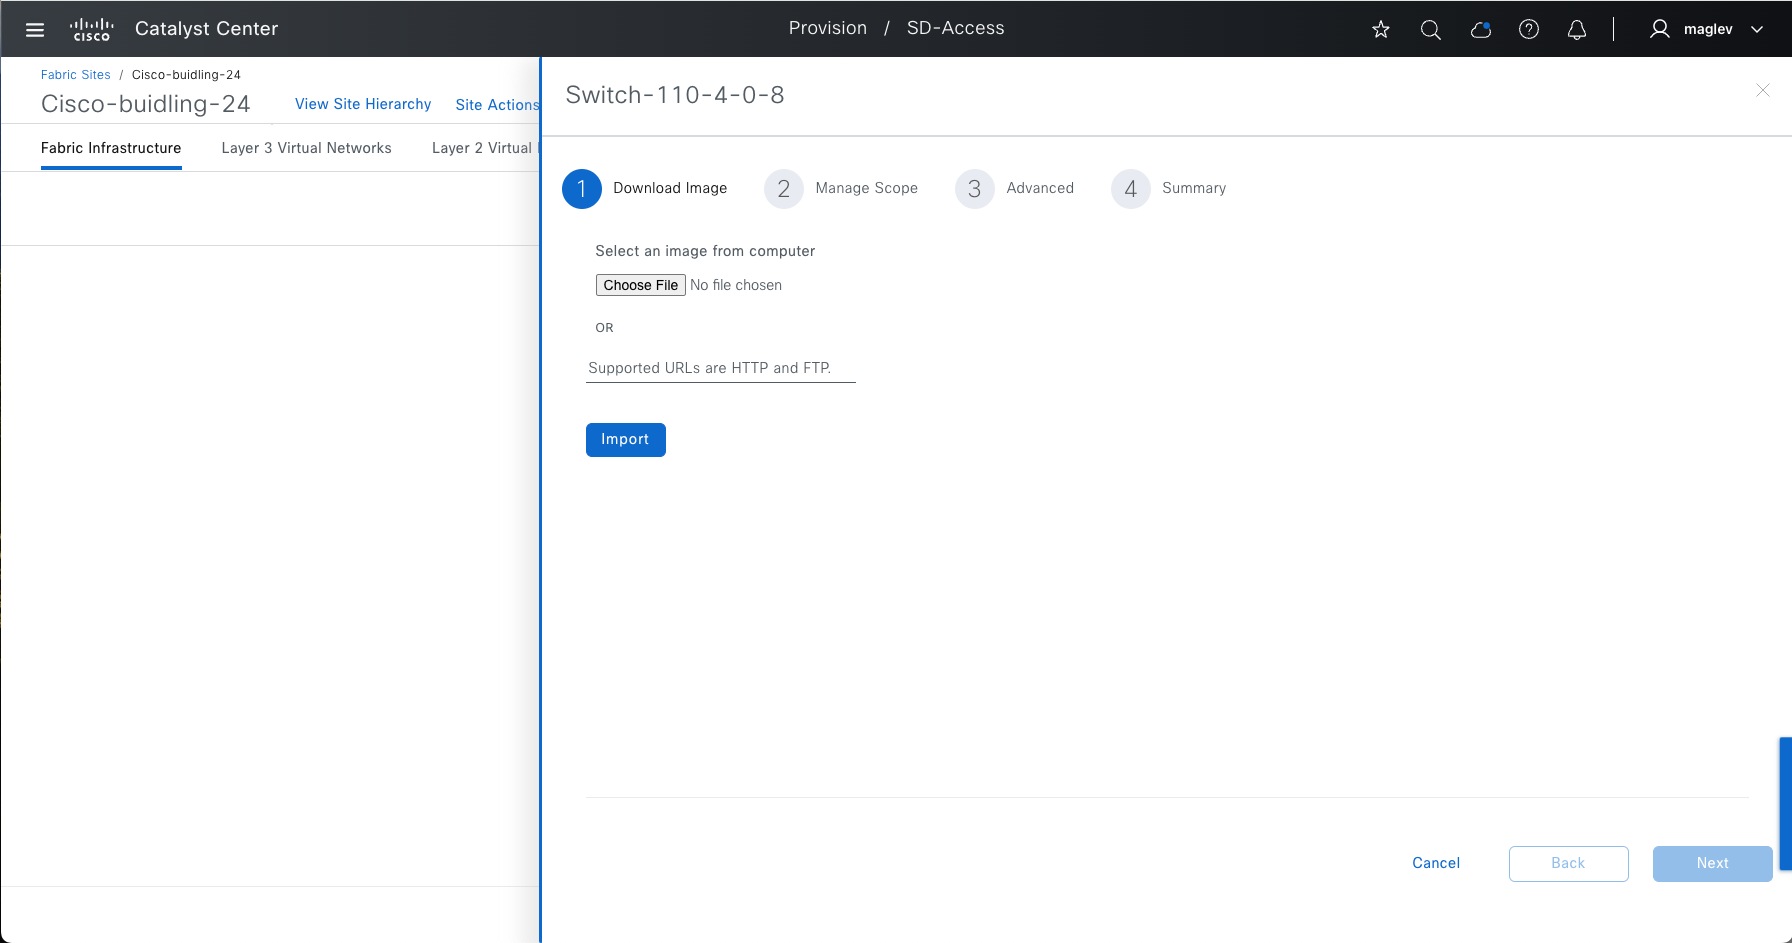
Task: Open the View Site Hierarchy link
Action: click(363, 104)
